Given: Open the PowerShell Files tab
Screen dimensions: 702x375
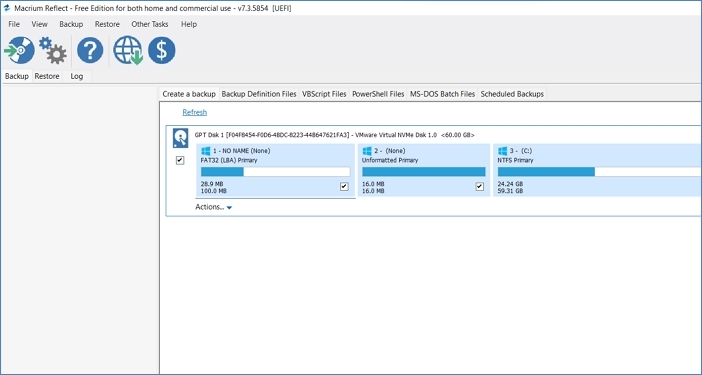Looking at the screenshot, I should click(378, 94).
